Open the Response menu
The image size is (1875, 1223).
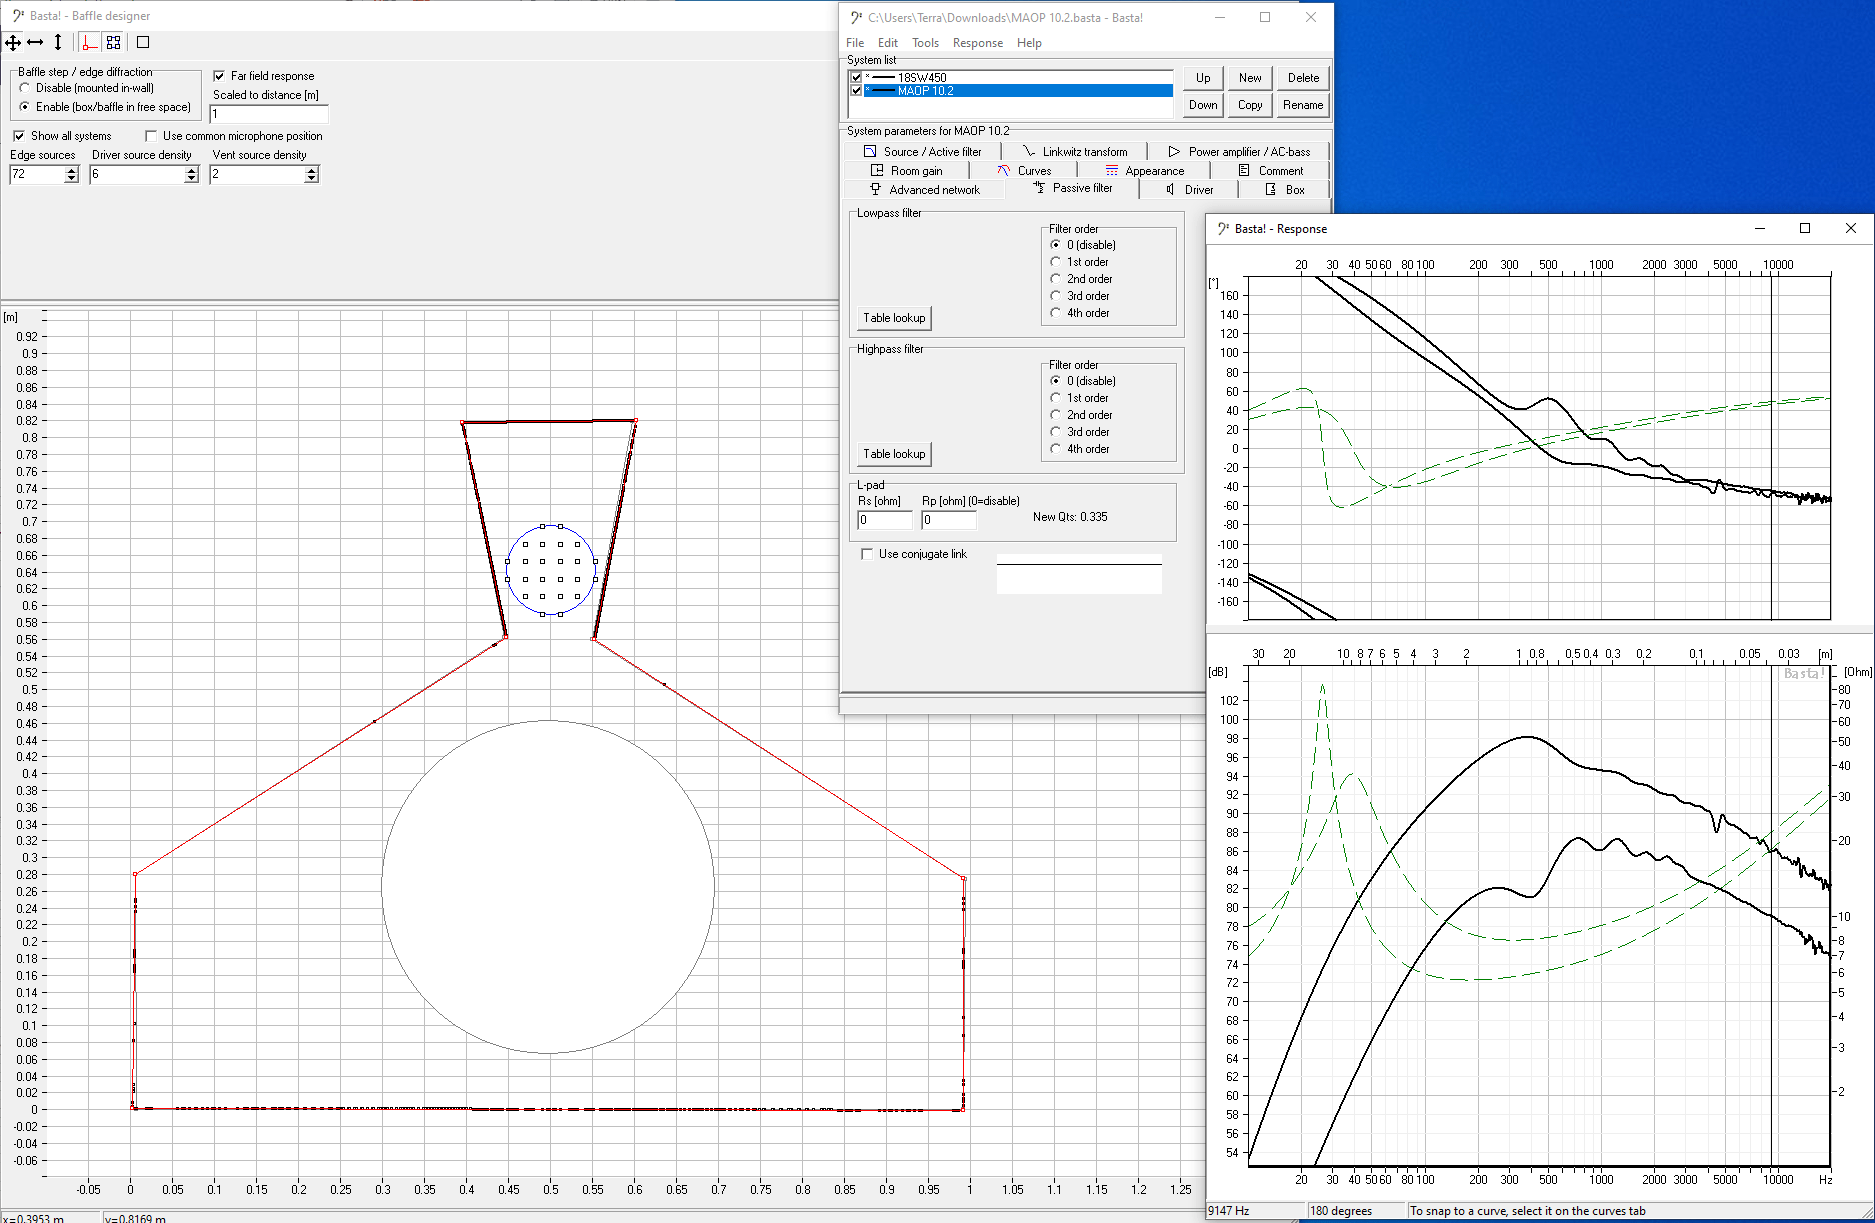(x=978, y=43)
